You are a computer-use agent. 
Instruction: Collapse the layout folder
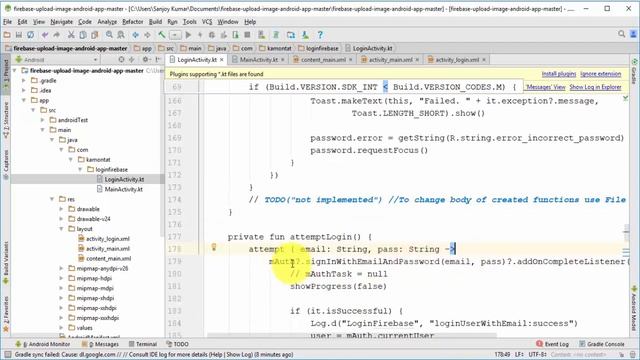coord(62,229)
